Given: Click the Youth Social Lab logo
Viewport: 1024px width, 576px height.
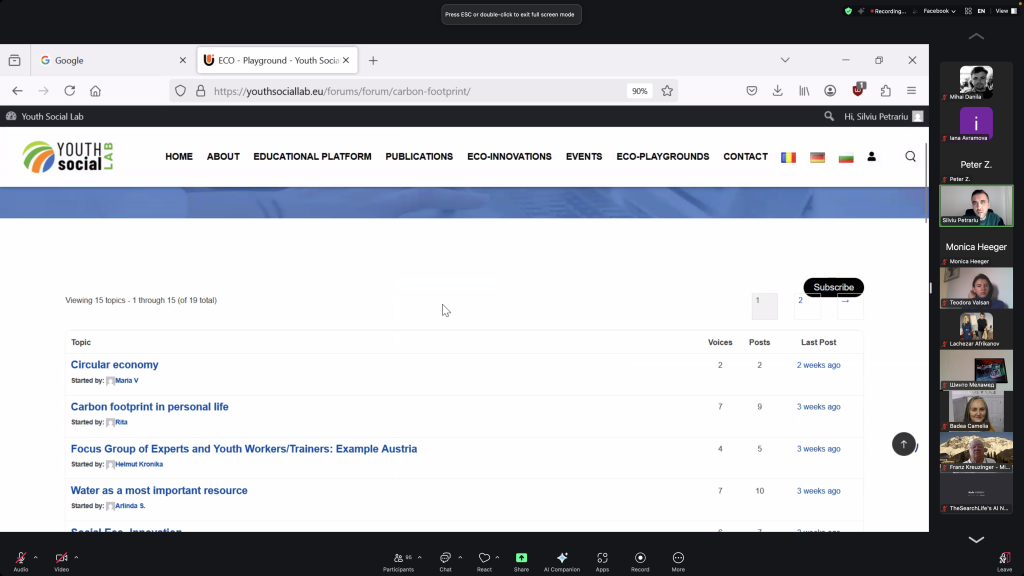Looking at the screenshot, I should click(x=68, y=157).
